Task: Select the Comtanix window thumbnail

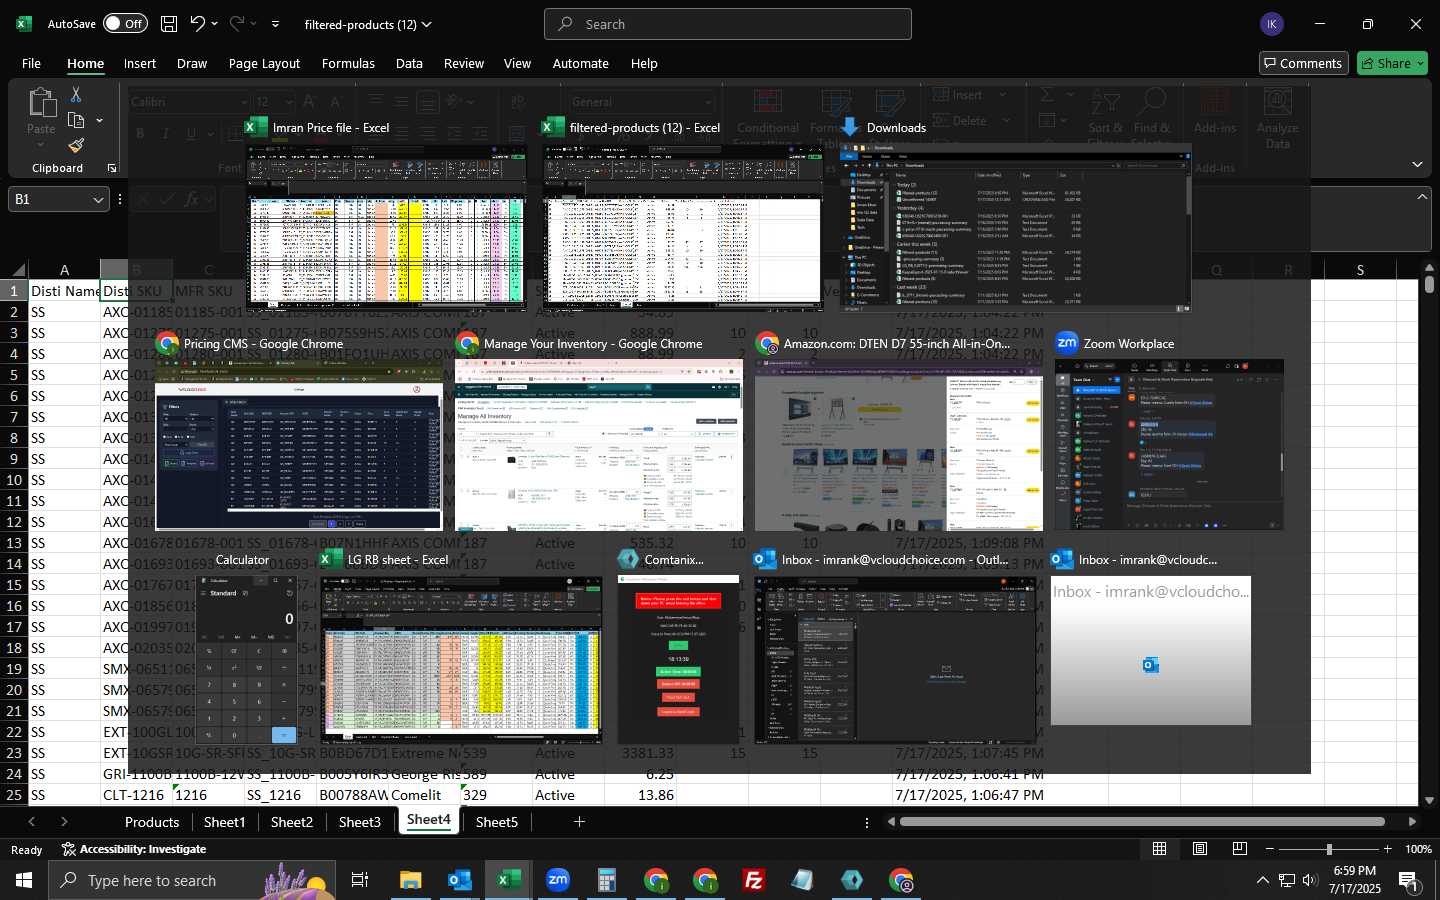Action: click(x=678, y=659)
